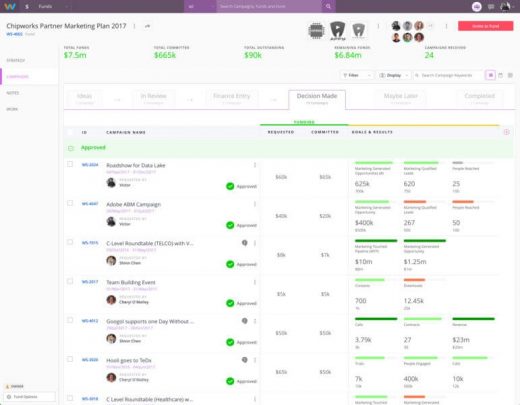Open the Filter dropdown

pos(356,75)
